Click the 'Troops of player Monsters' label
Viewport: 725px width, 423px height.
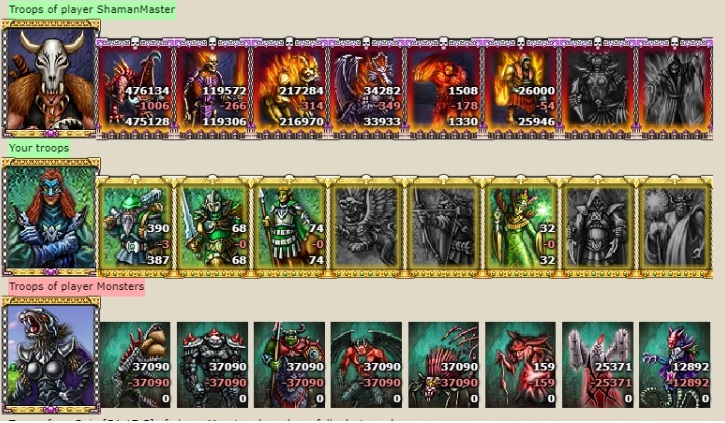(x=76, y=287)
